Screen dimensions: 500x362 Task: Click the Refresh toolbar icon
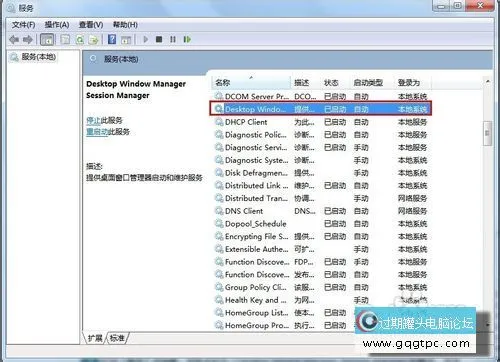tap(80, 40)
